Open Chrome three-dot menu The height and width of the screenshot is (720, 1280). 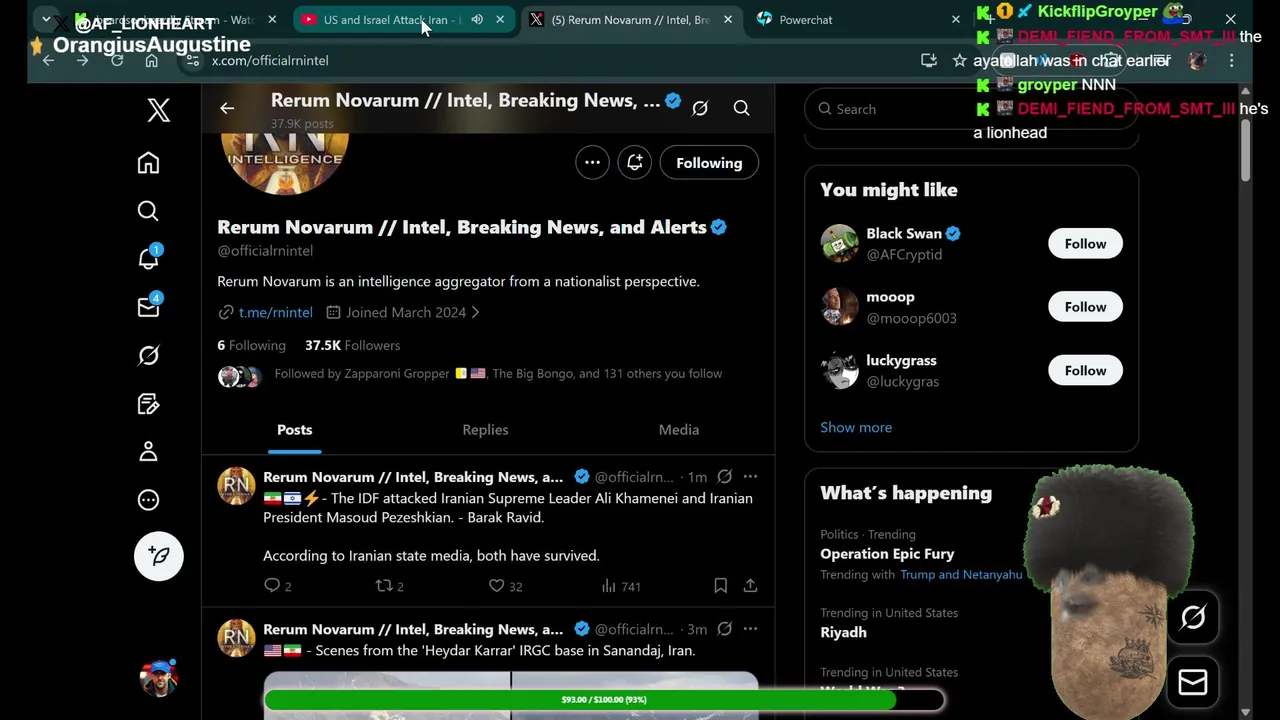(x=1231, y=61)
